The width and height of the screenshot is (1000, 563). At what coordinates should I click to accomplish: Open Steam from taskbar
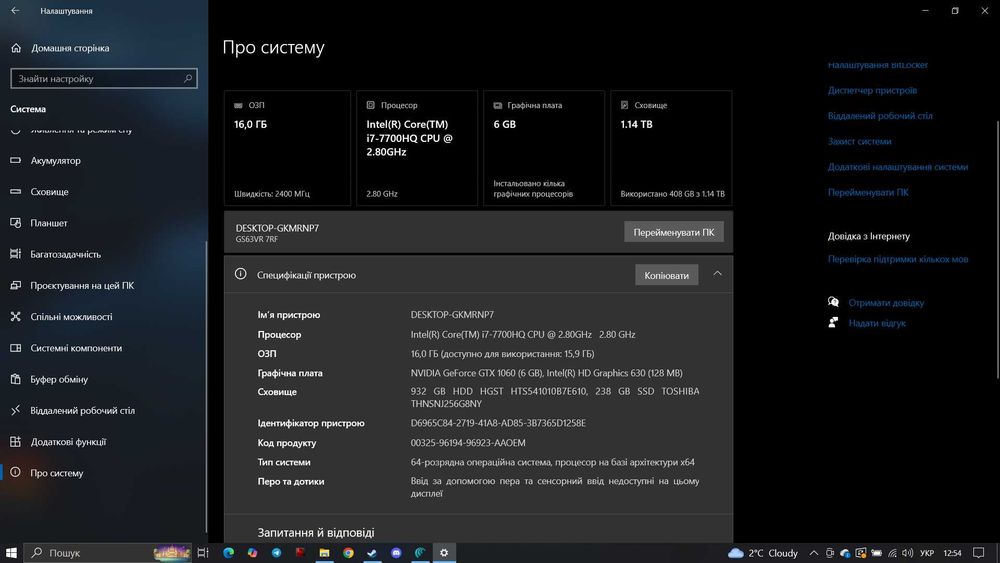click(372, 553)
